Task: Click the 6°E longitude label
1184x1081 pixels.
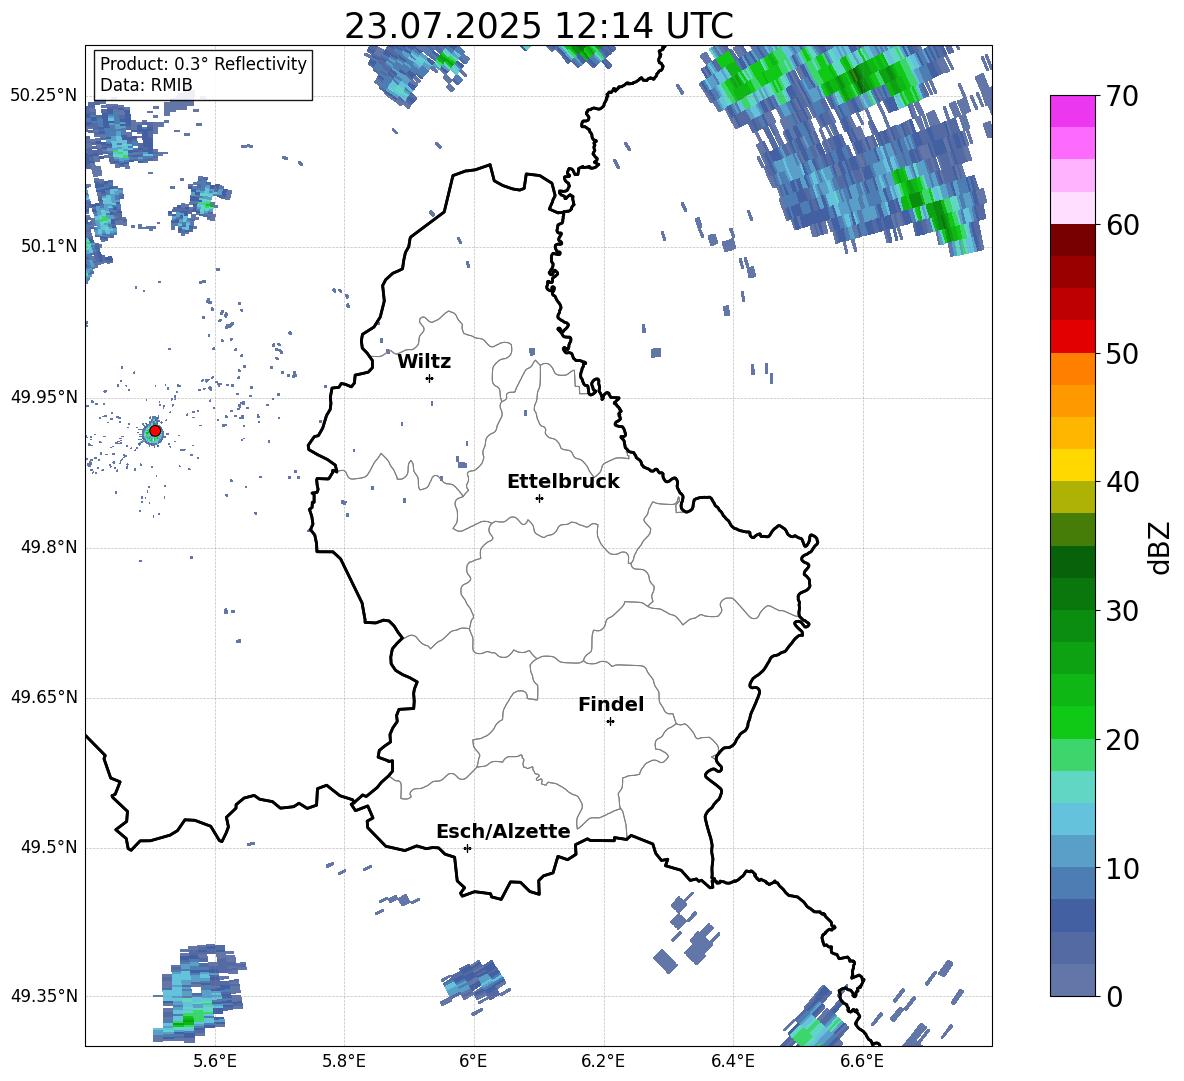Action: pos(473,1062)
